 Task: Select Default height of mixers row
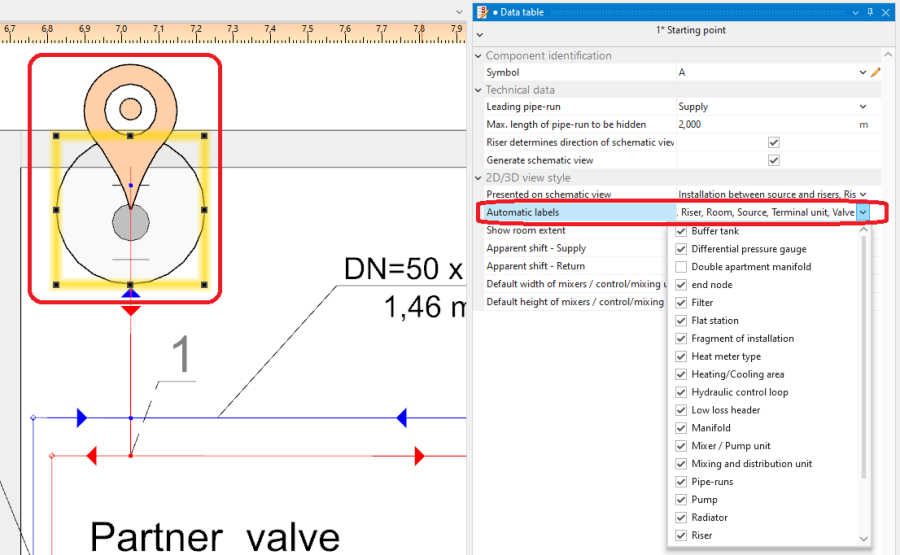tap(576, 301)
